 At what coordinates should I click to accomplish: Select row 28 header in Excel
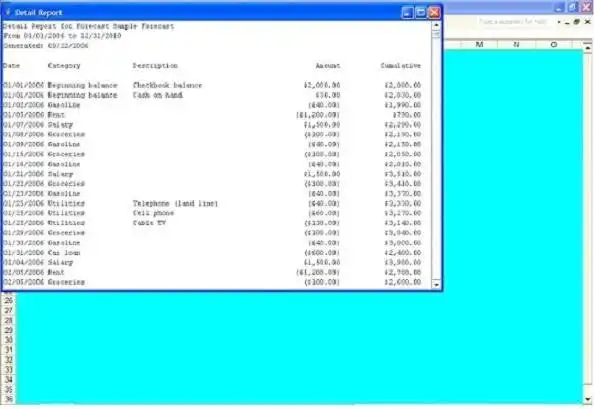tap(9, 320)
